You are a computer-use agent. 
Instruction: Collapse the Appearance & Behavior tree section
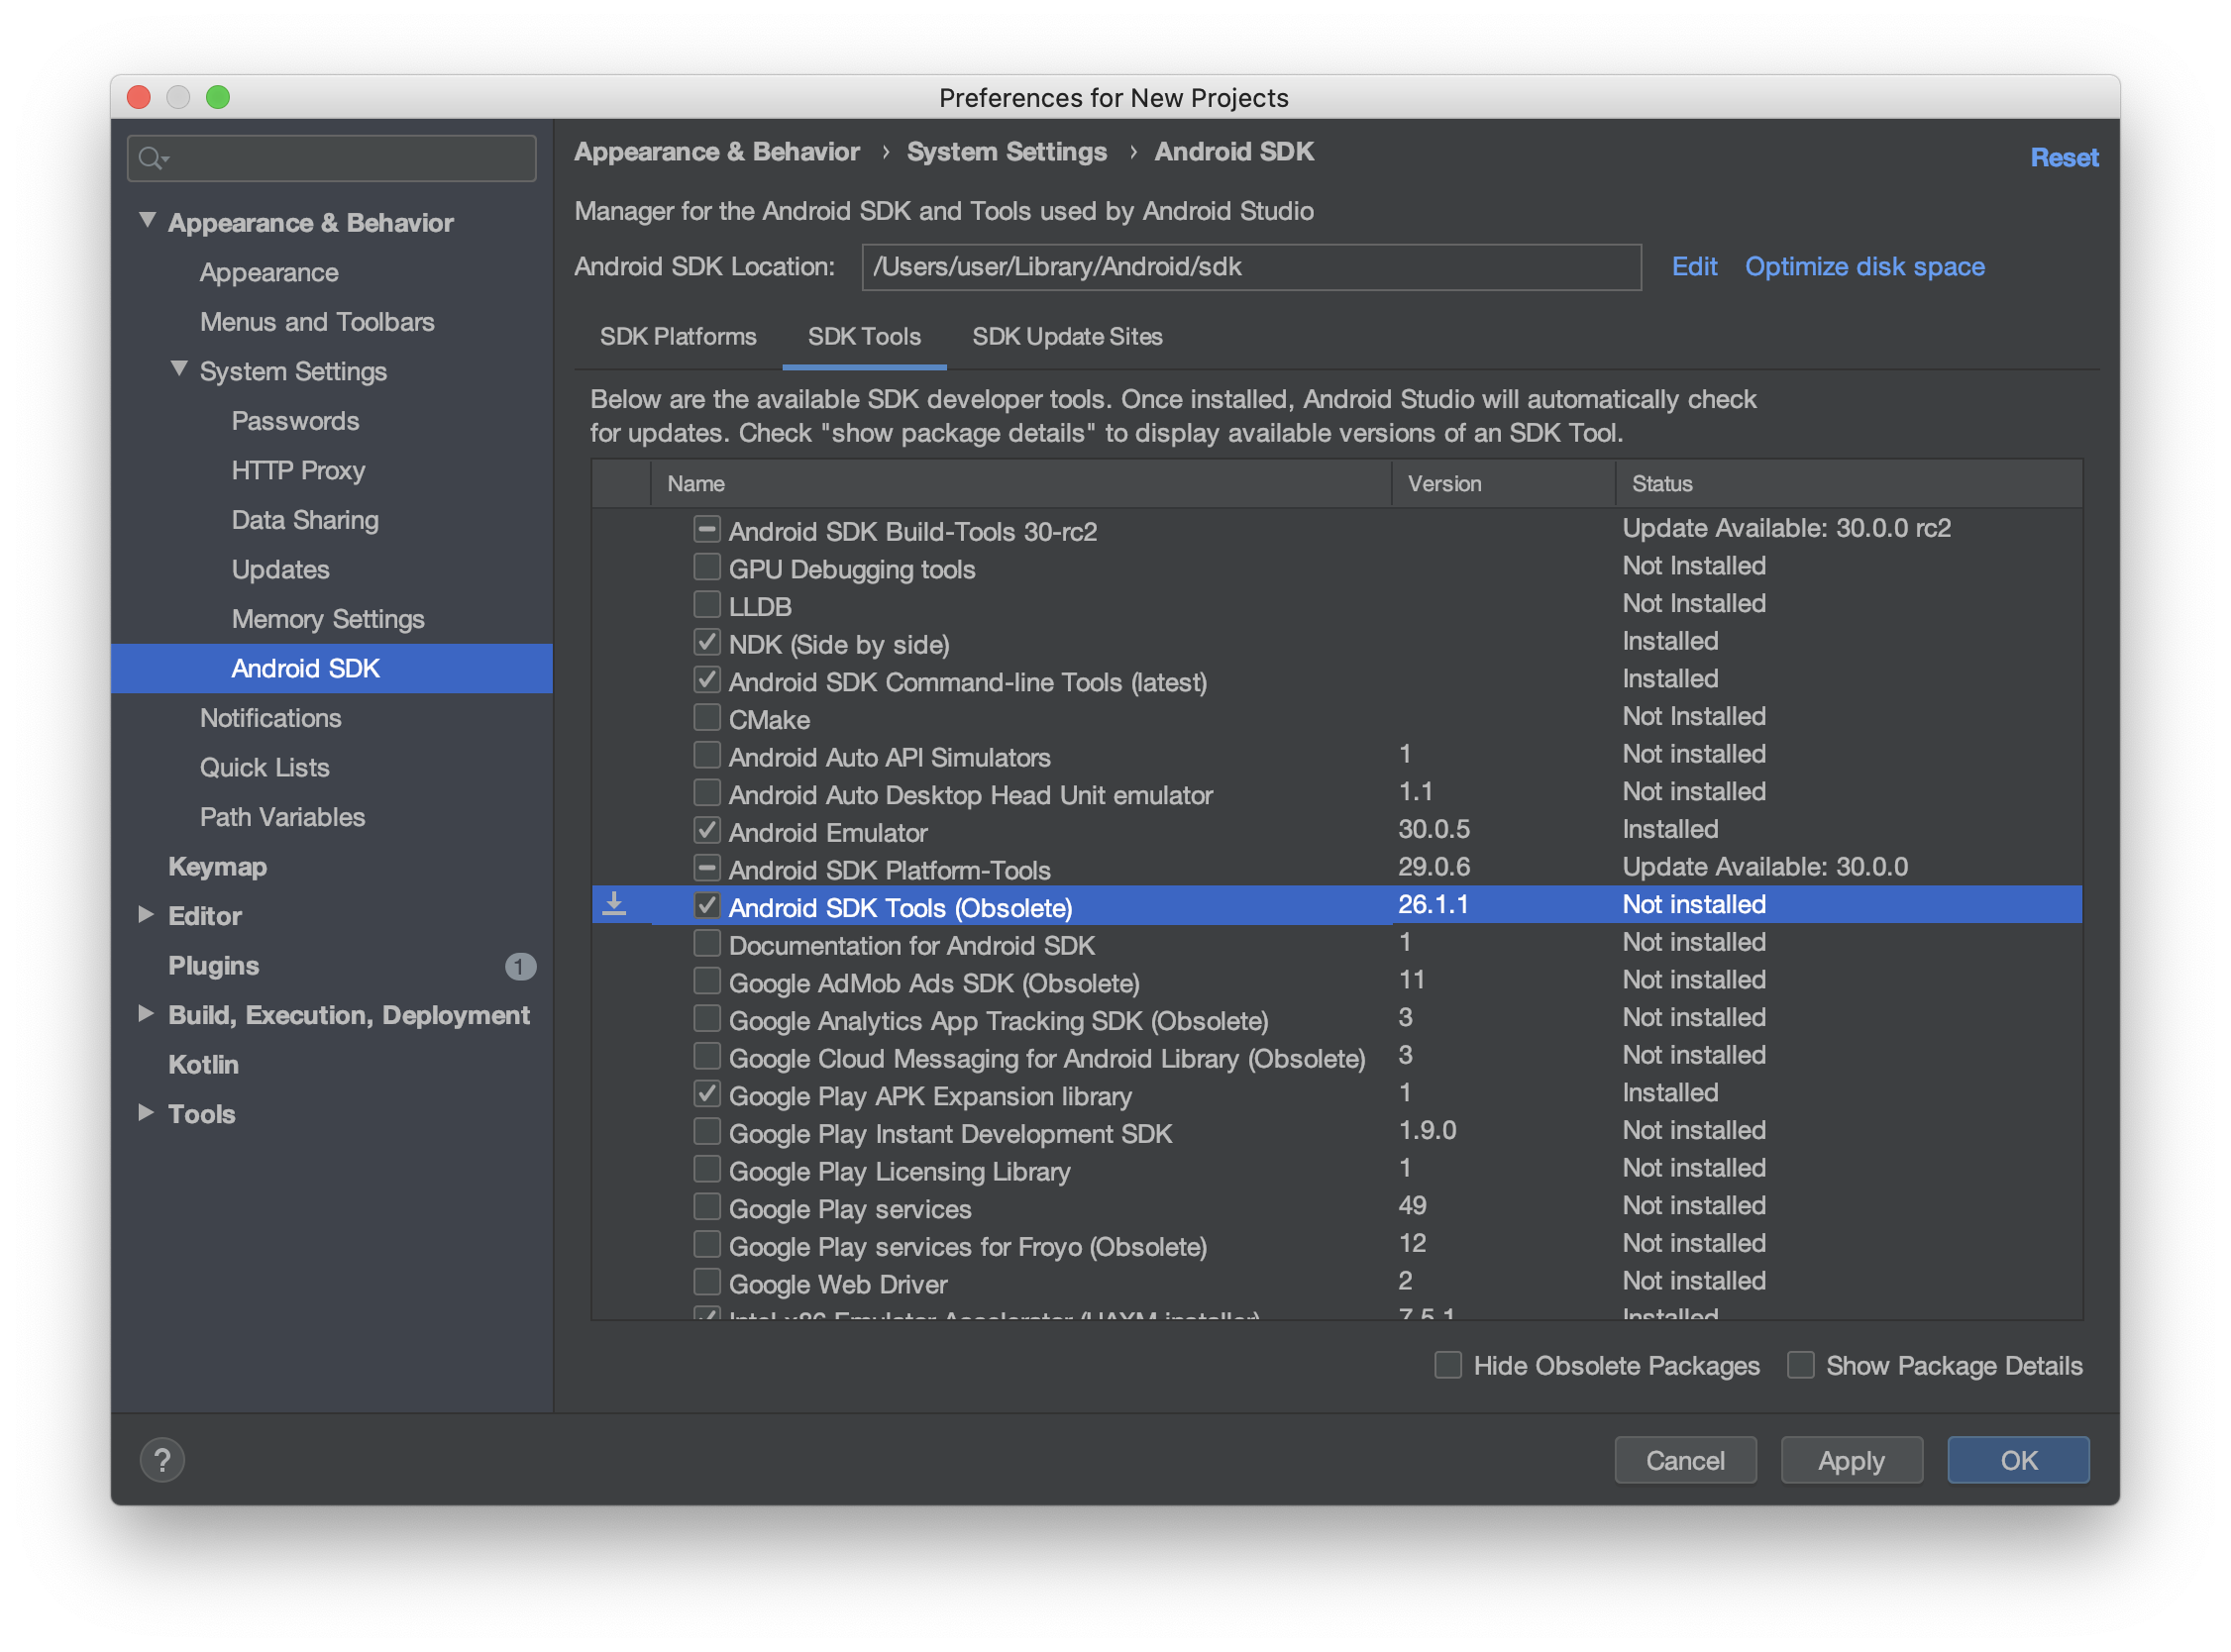coord(147,220)
